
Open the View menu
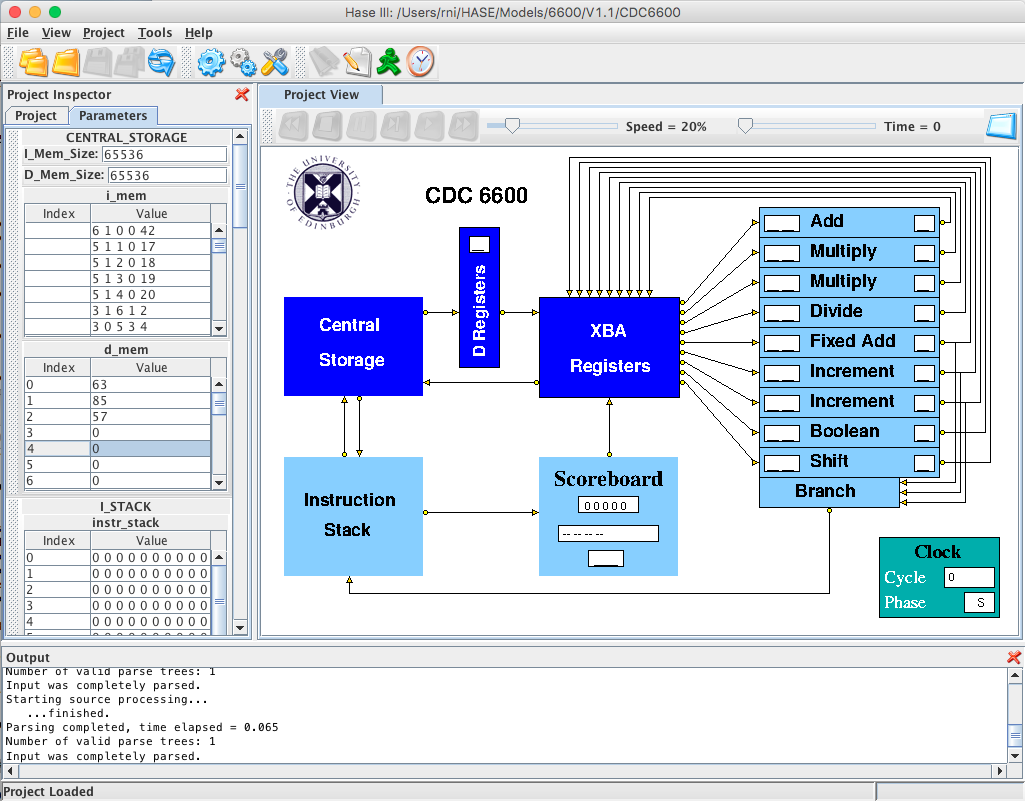pos(56,33)
